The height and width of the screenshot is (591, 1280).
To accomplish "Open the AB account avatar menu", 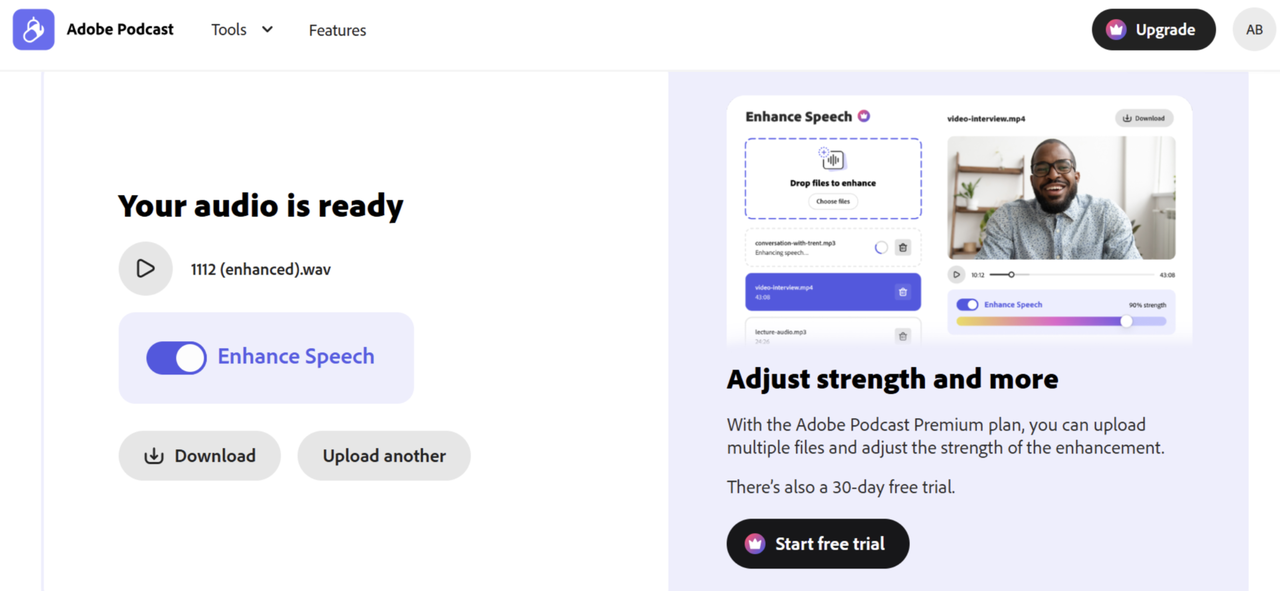I will point(1254,30).
